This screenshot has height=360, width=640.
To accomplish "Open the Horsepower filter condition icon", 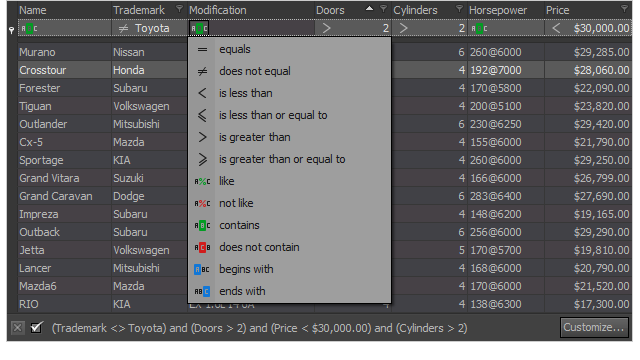I will coord(479,29).
